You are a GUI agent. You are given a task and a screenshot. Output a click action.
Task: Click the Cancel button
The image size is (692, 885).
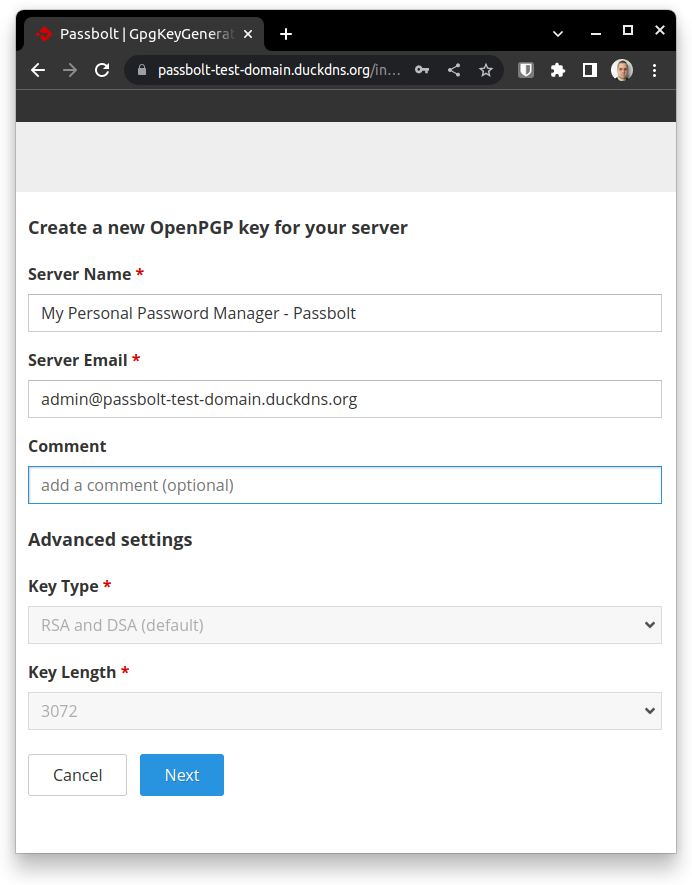[77, 775]
